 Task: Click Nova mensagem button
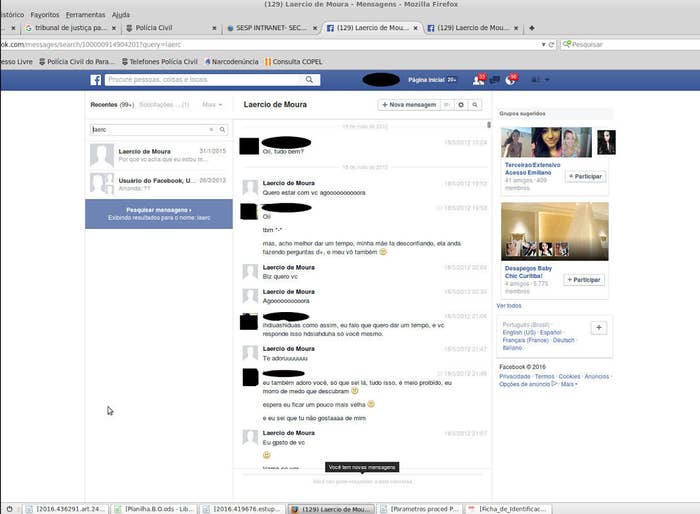tap(408, 105)
